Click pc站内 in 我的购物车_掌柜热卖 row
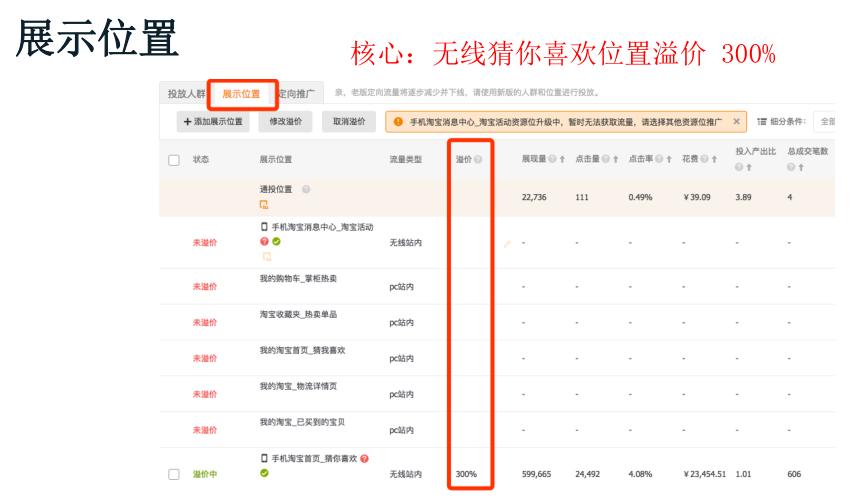852x498 pixels. pyautogui.click(x=402, y=286)
